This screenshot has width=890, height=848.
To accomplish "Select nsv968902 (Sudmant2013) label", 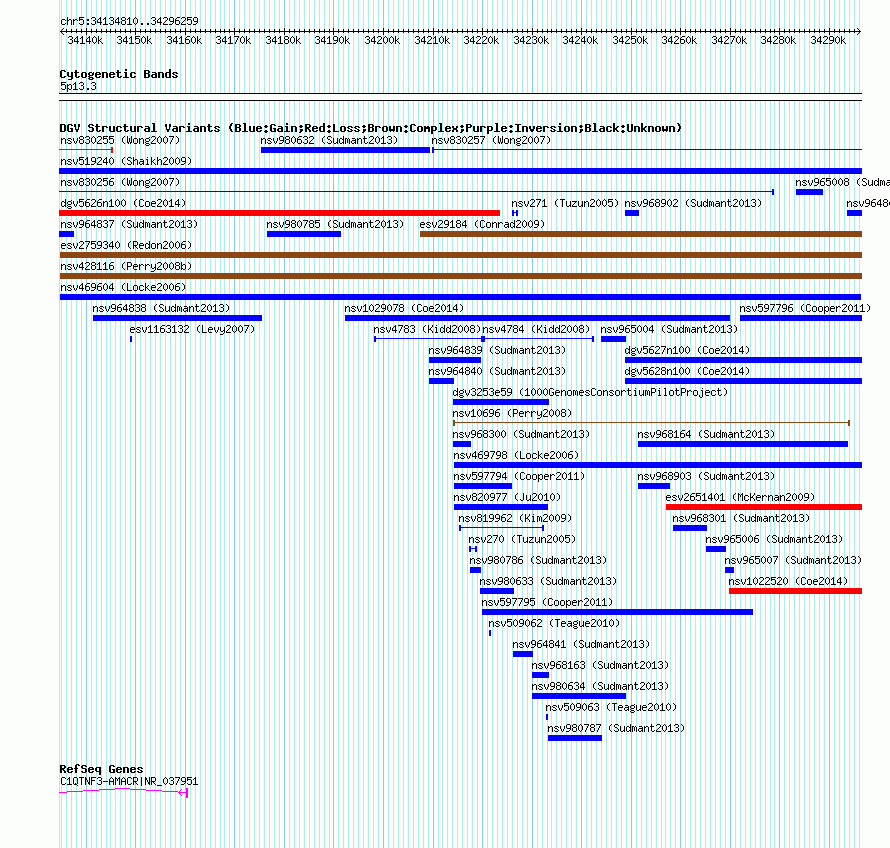I will click(693, 203).
